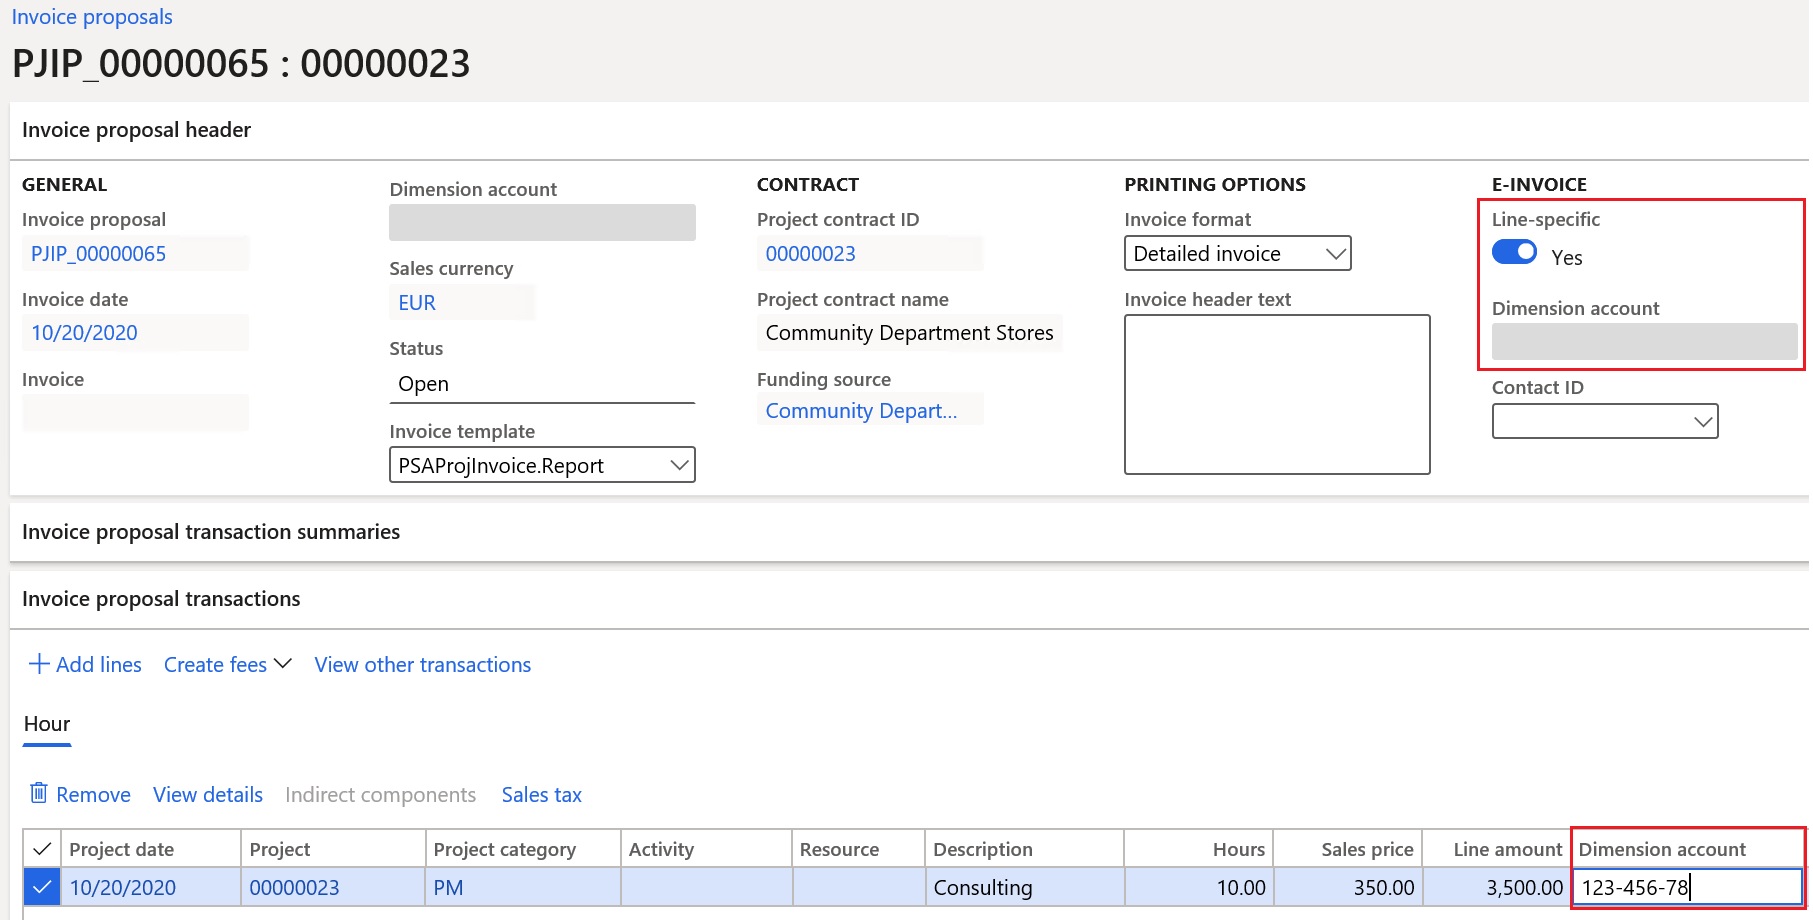Open project 00000023 in the grid row
The height and width of the screenshot is (920, 1813).
[294, 888]
